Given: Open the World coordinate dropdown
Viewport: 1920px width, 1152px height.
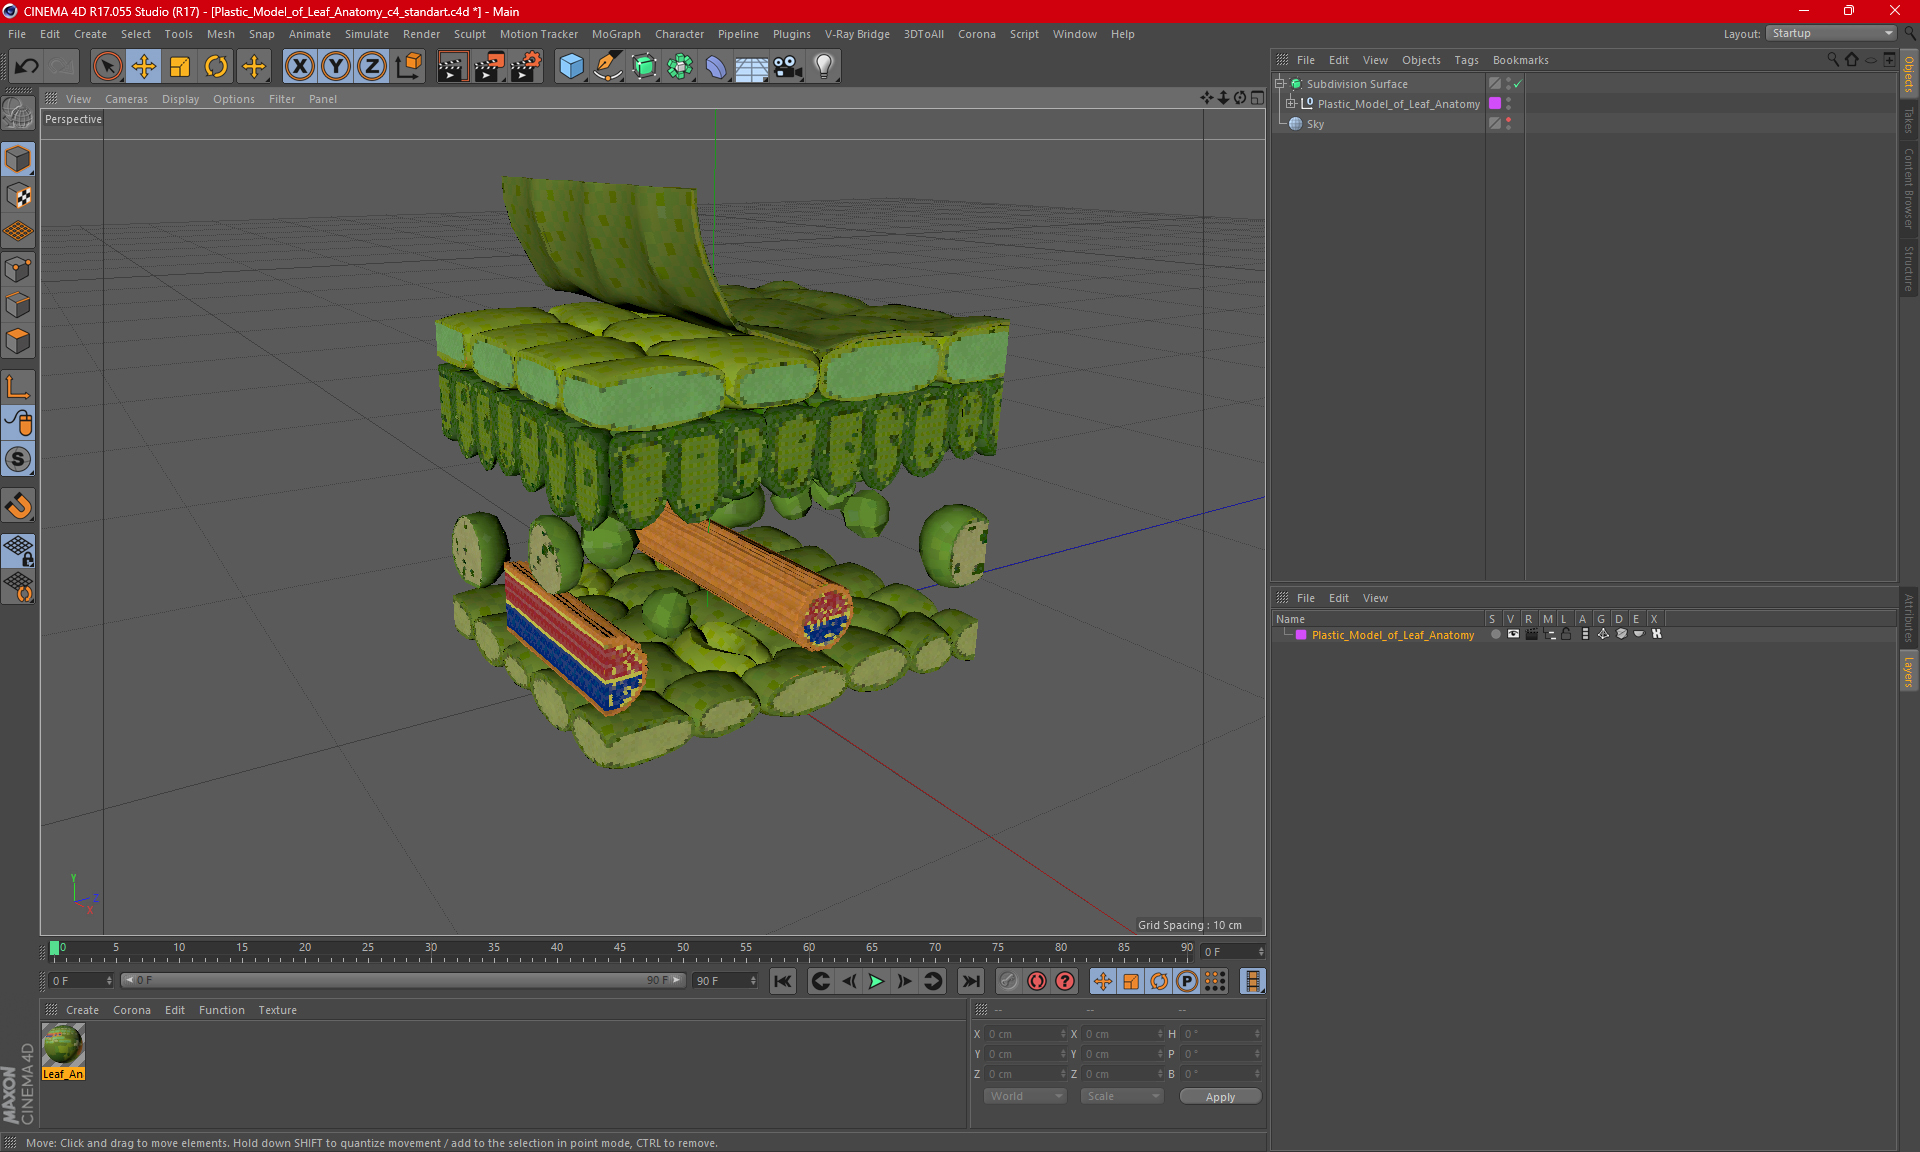Looking at the screenshot, I should [1025, 1096].
